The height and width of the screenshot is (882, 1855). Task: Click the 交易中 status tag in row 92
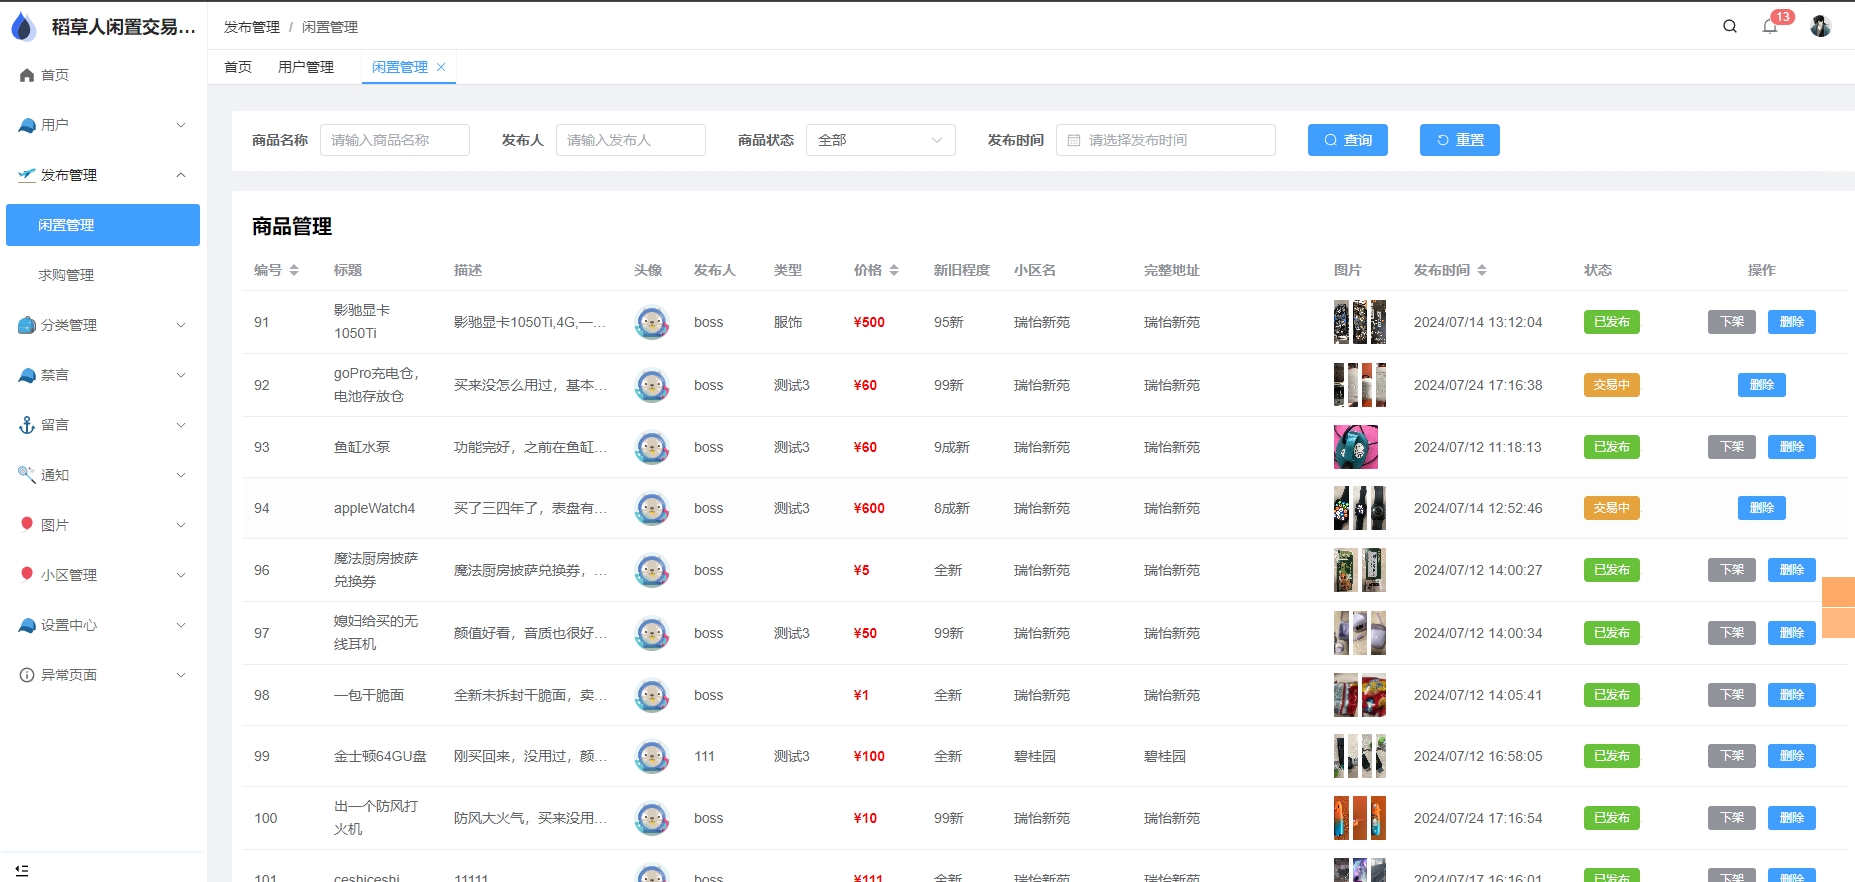point(1612,385)
